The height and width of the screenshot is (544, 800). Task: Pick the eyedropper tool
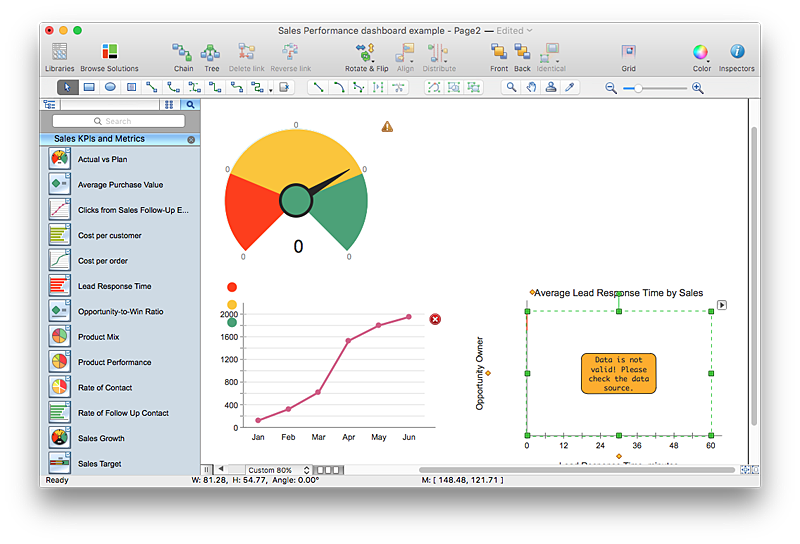570,88
